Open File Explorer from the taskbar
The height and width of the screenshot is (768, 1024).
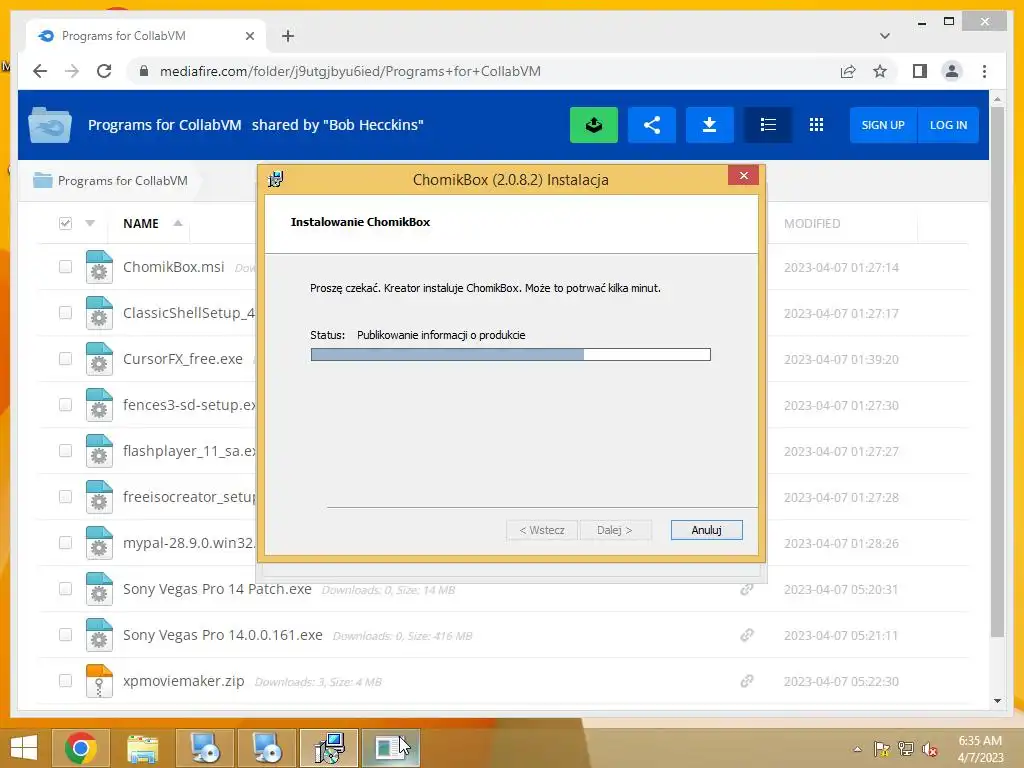142,748
